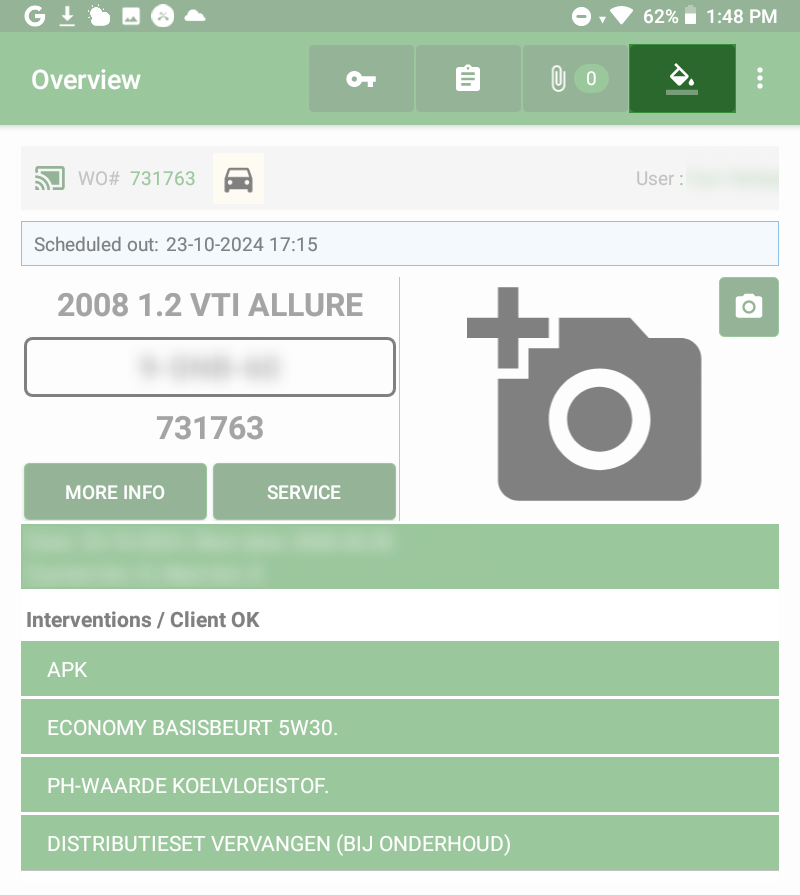Select the APK intervention row
The height and width of the screenshot is (895, 800).
pyautogui.click(x=400, y=670)
